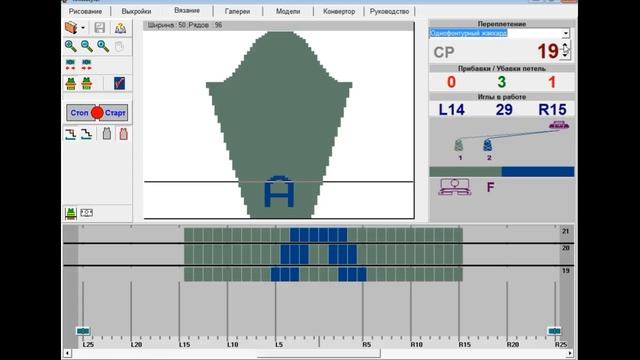This screenshot has width=640, height=360.
Task: Click the first stair-step row icon
Action: click(71, 134)
